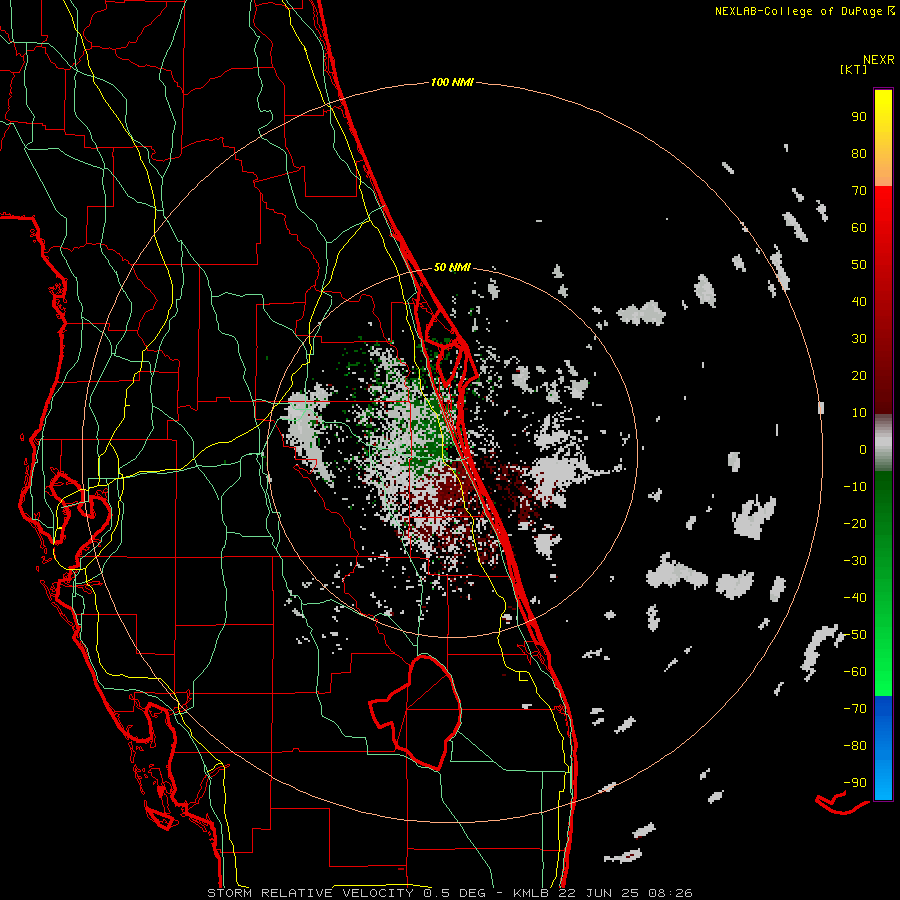Click the 100 NMI range ring label
The width and height of the screenshot is (900, 900).
tap(452, 83)
